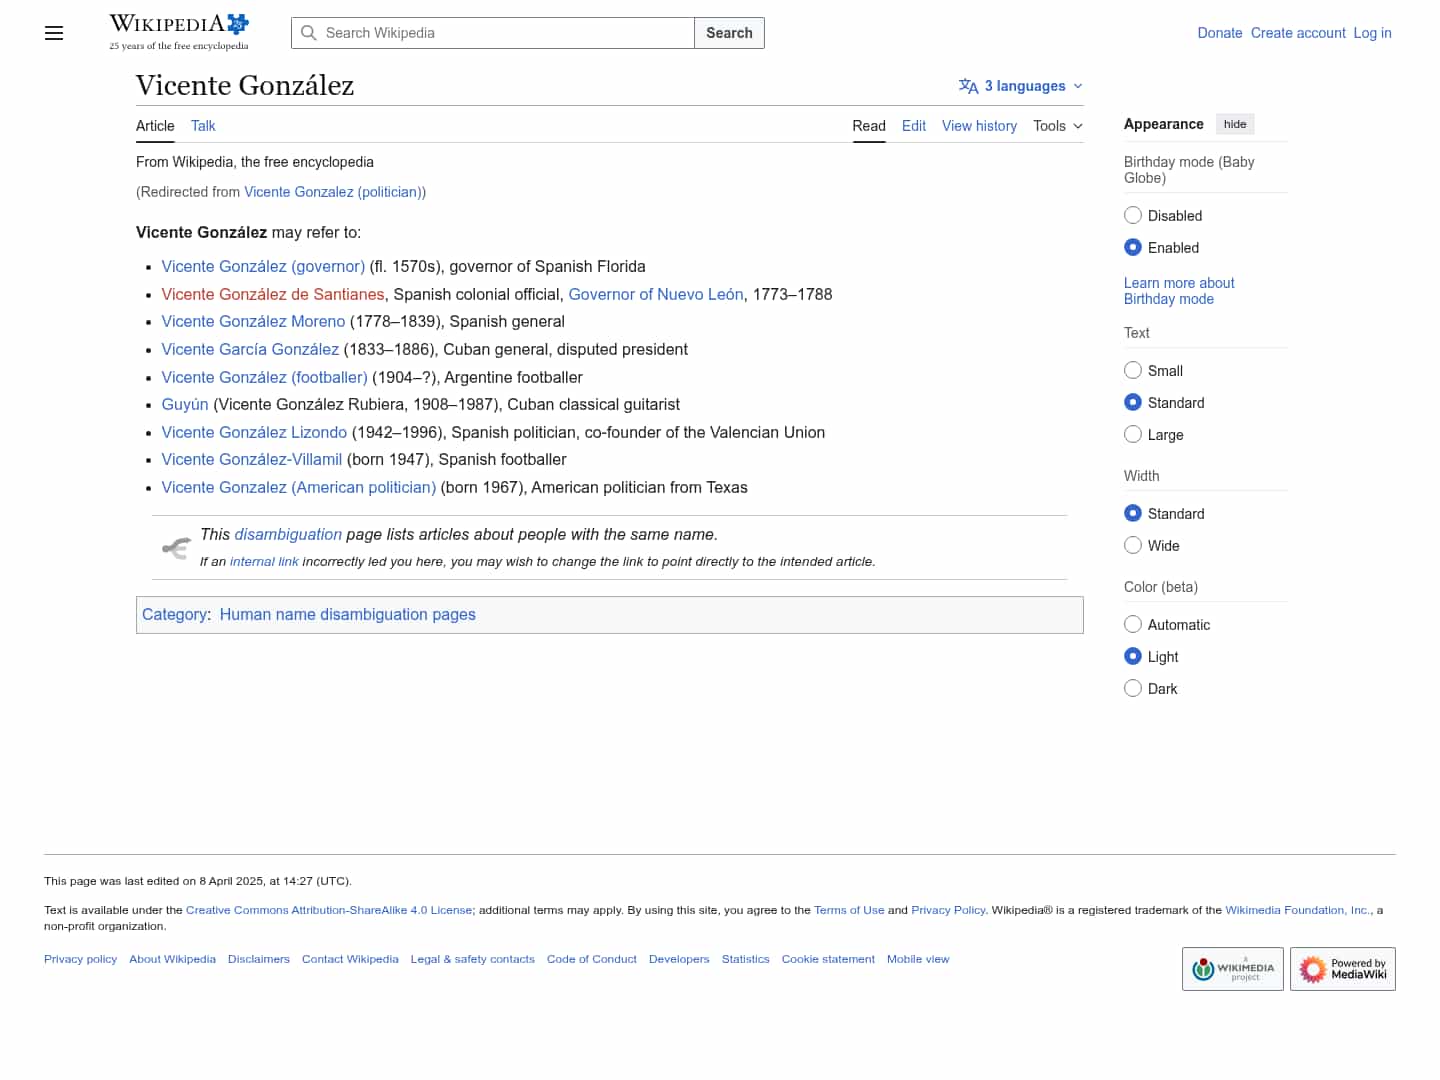Click the Wikimedia project badge
1440x1080 pixels.
tap(1232, 969)
